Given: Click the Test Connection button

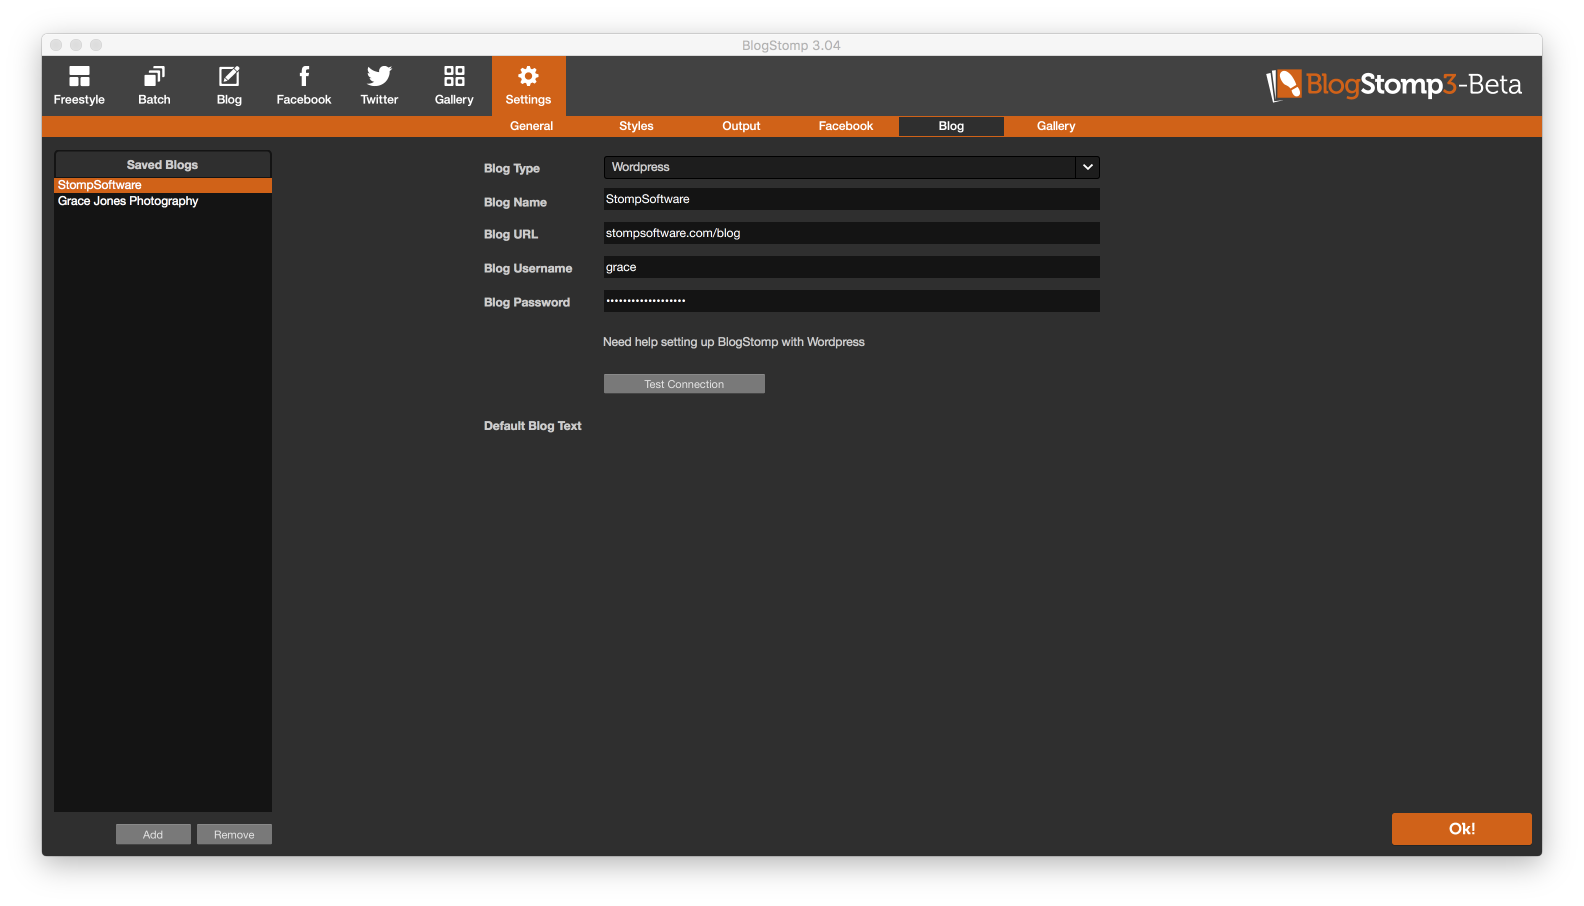Looking at the screenshot, I should pyautogui.click(x=684, y=384).
